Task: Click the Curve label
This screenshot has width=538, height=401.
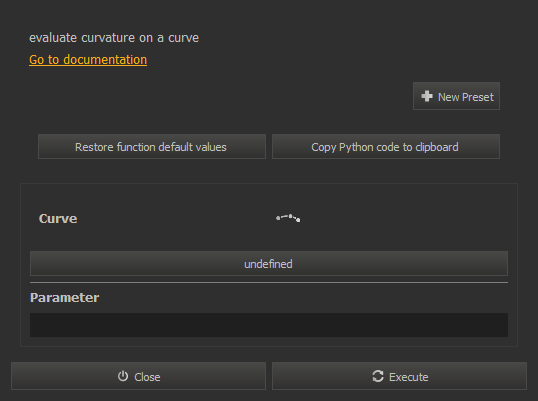Action: [x=58, y=219]
